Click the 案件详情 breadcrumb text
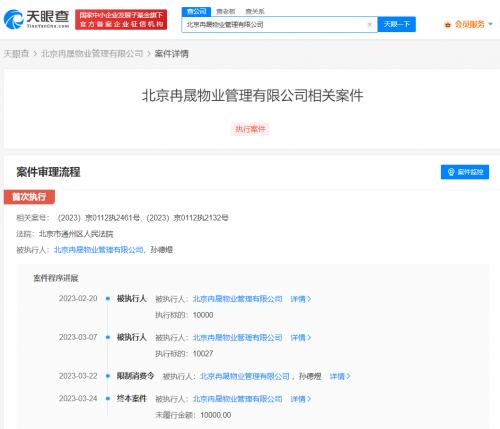Screen dimensions: 500x429 click(172, 54)
